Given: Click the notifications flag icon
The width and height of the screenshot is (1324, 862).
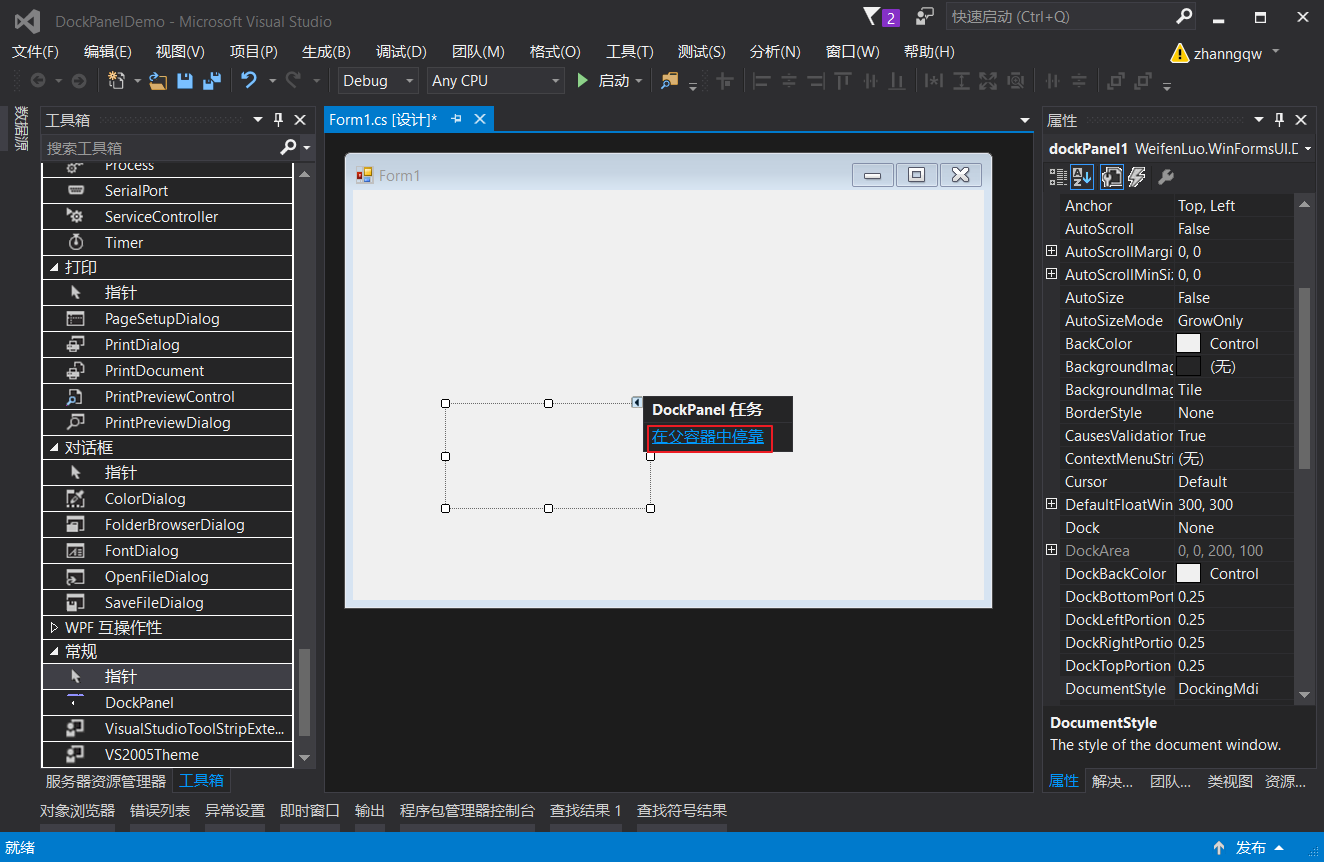Looking at the screenshot, I should click(872, 16).
